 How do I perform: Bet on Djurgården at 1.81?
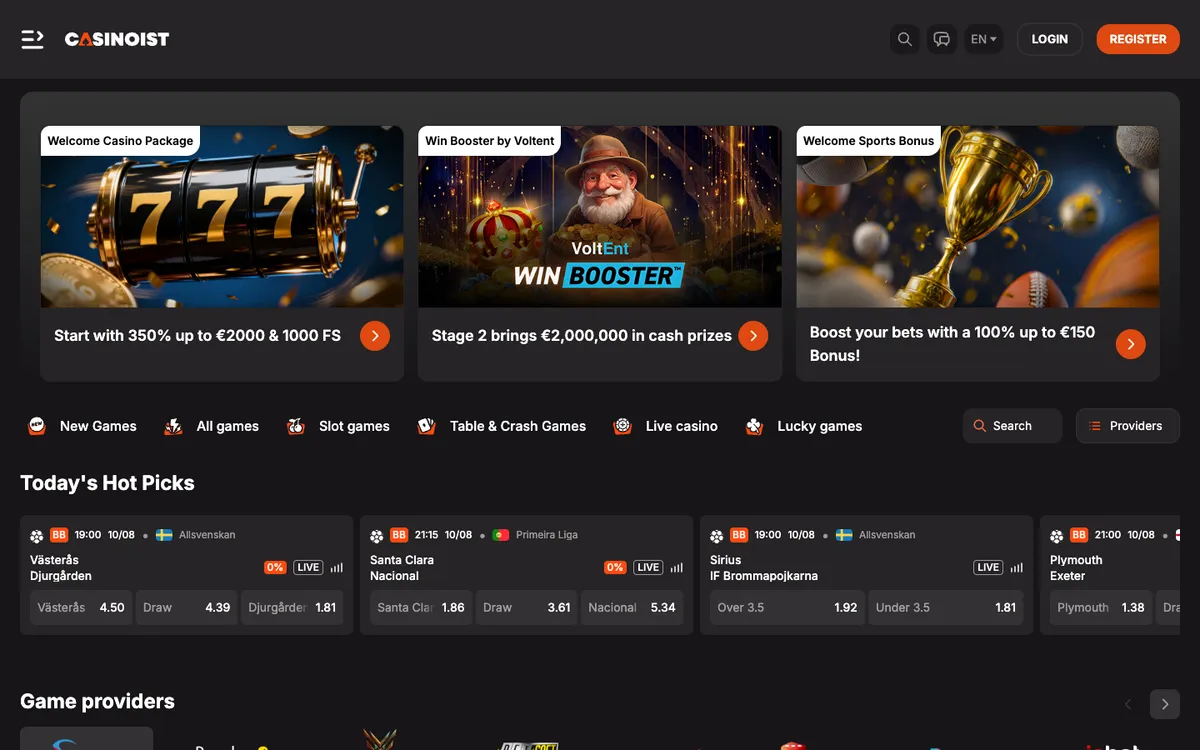pyautogui.click(x=292, y=607)
